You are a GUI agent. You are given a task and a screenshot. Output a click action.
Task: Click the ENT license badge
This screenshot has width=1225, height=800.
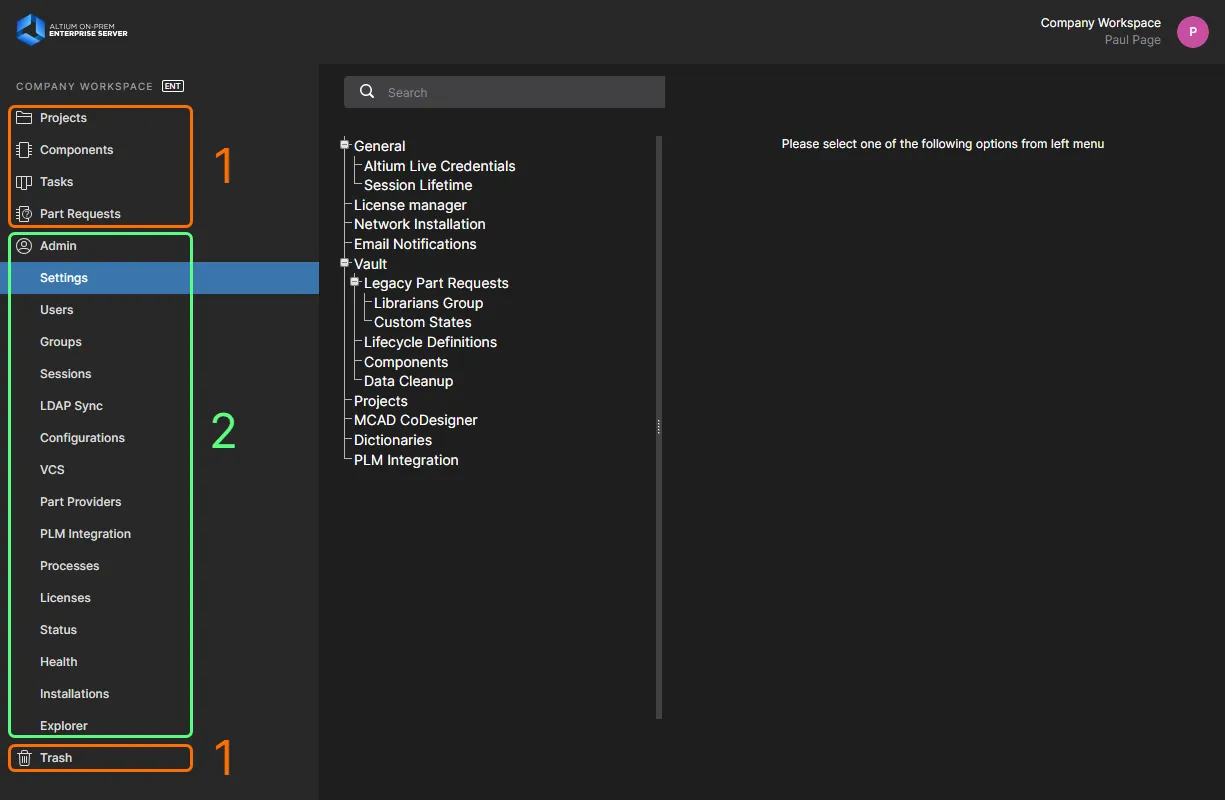point(173,86)
